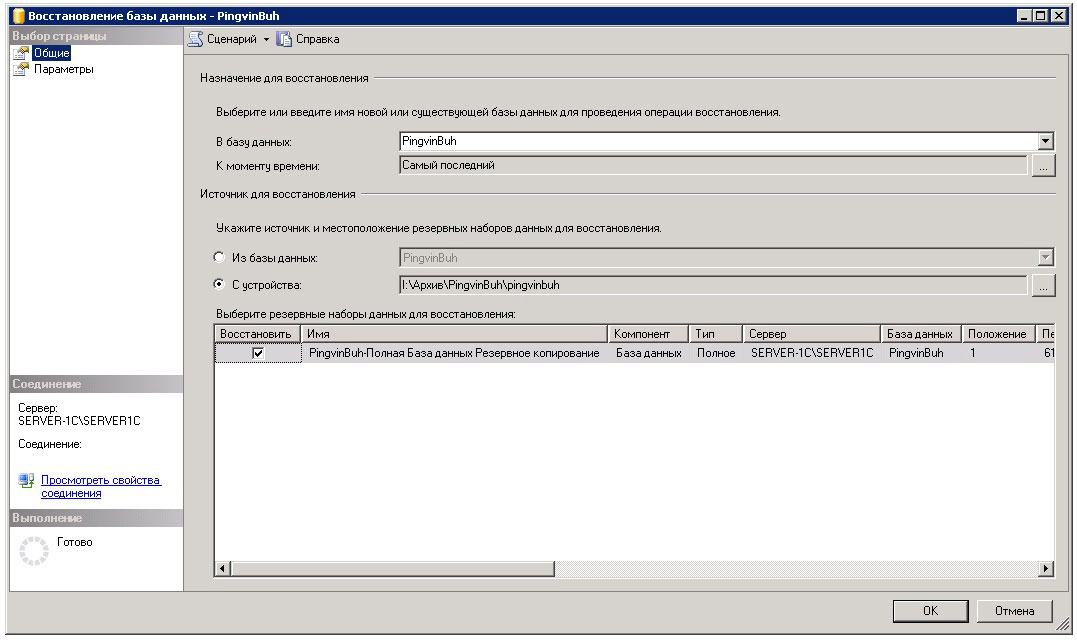1077x641 pixels.
Task: Click the OK button
Action: 930,610
